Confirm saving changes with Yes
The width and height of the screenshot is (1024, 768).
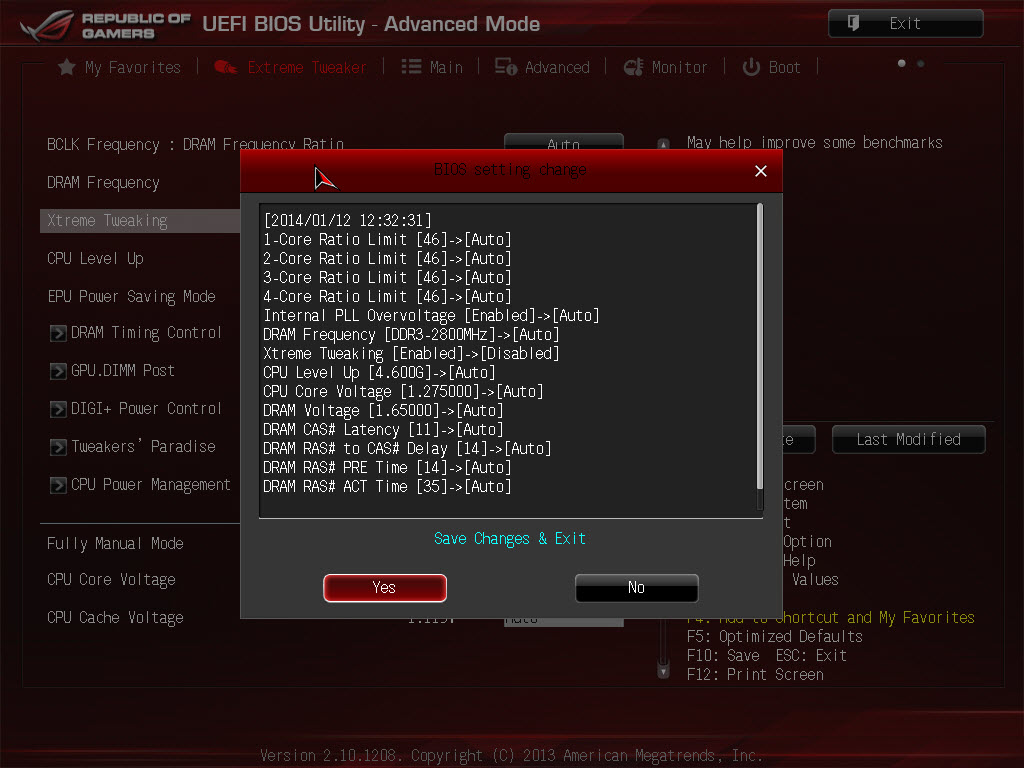[385, 588]
